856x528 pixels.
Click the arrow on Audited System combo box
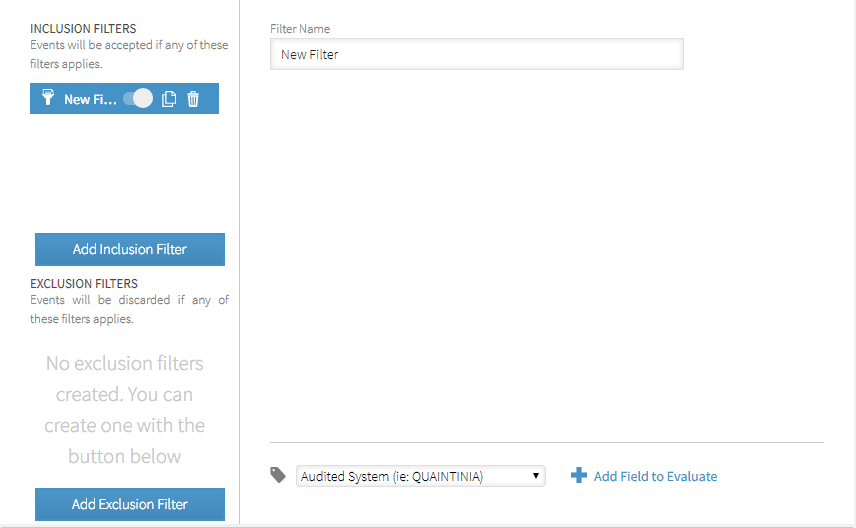(537, 477)
